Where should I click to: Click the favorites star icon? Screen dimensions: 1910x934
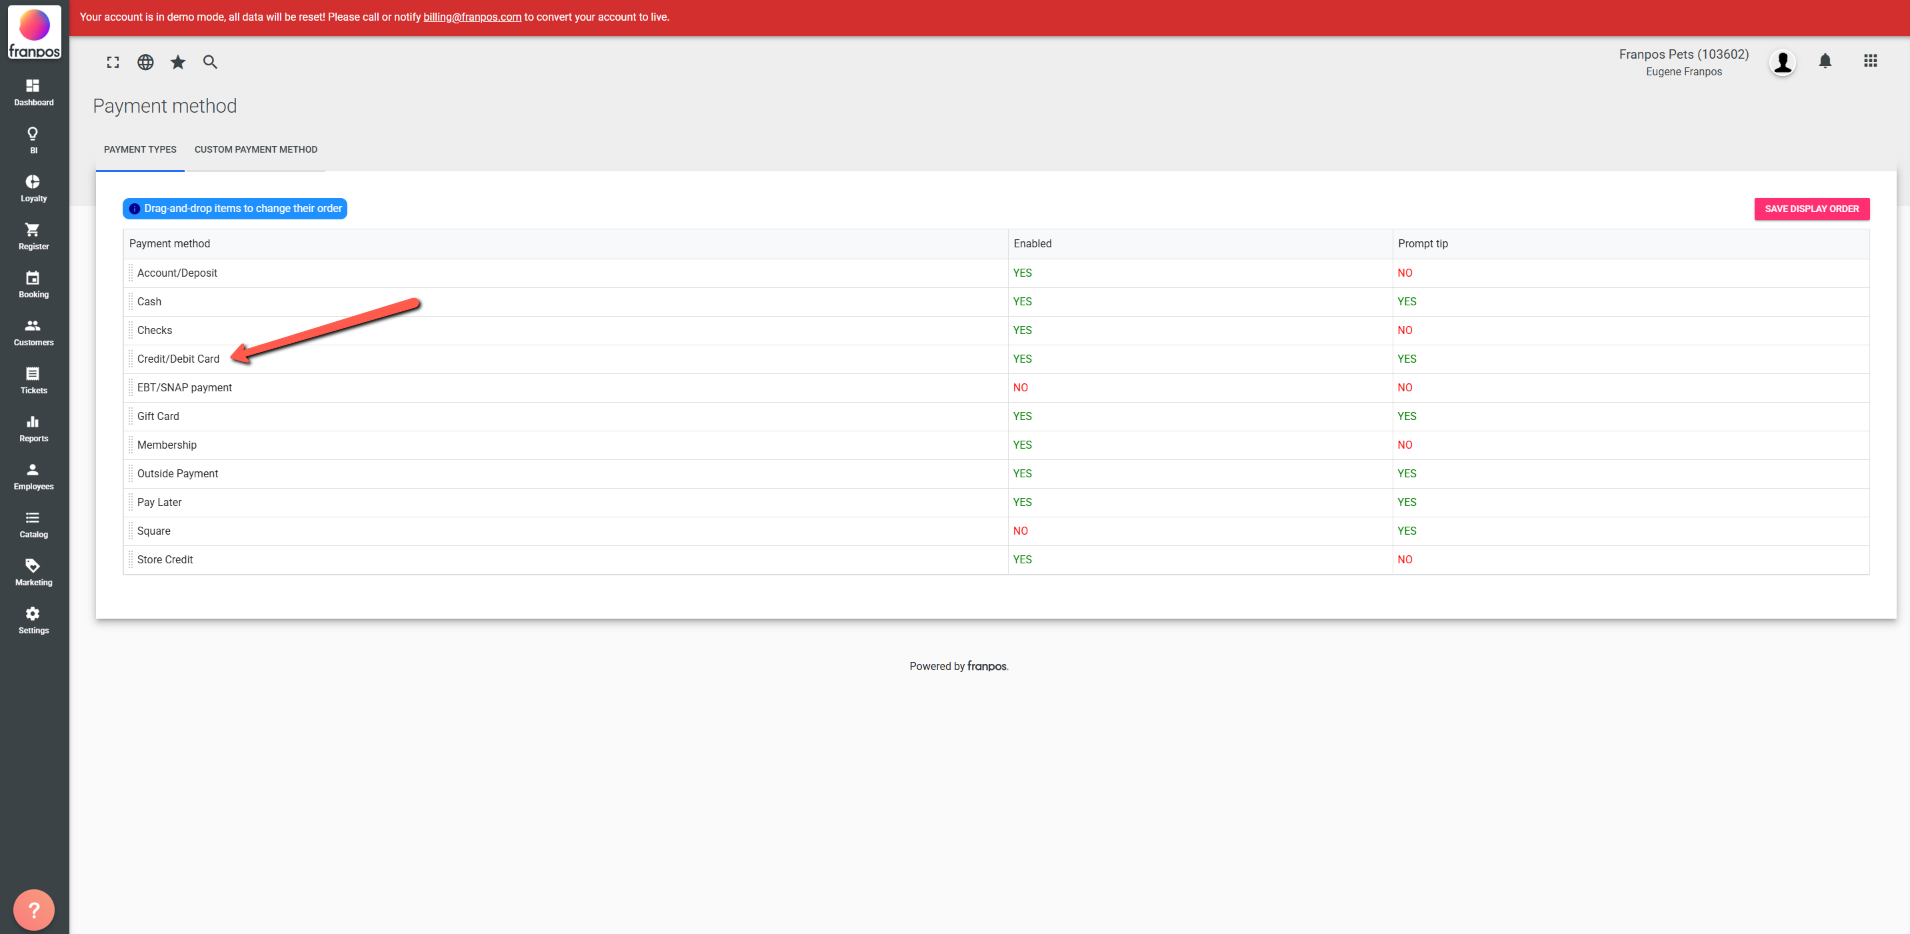point(178,62)
